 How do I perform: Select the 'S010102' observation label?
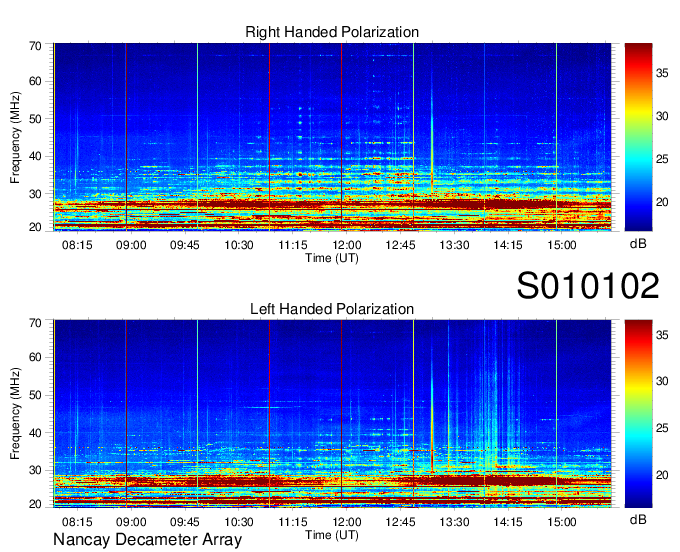pos(588,286)
